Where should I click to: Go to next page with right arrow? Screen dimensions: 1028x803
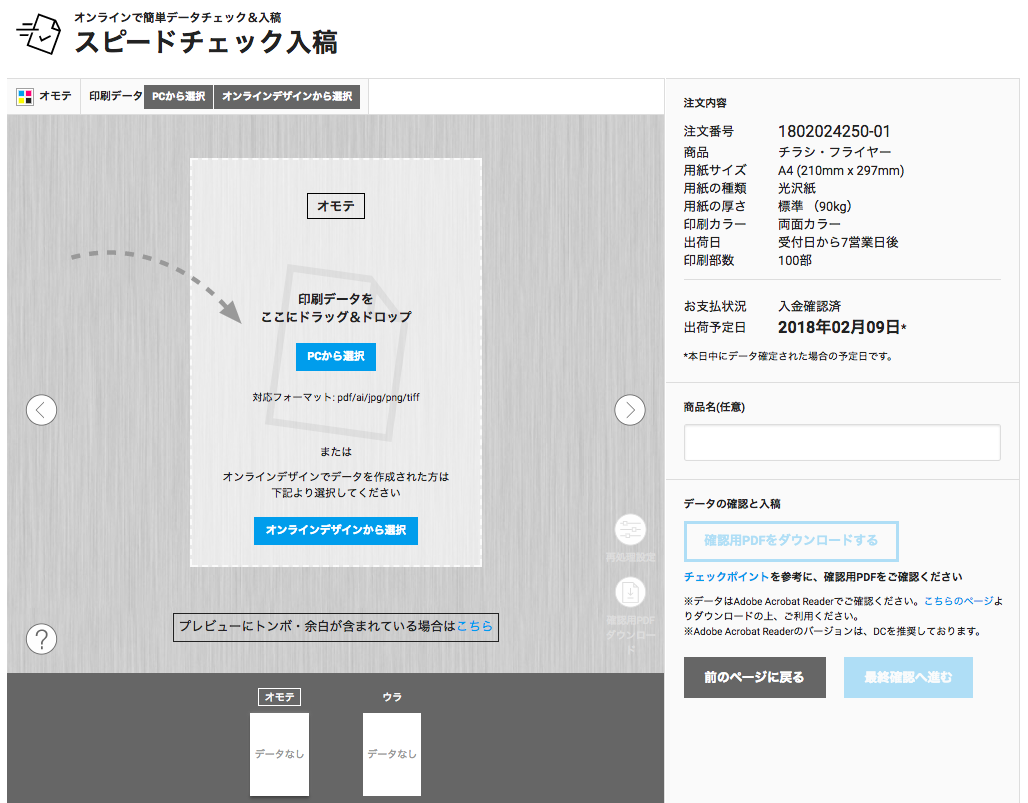click(x=629, y=410)
